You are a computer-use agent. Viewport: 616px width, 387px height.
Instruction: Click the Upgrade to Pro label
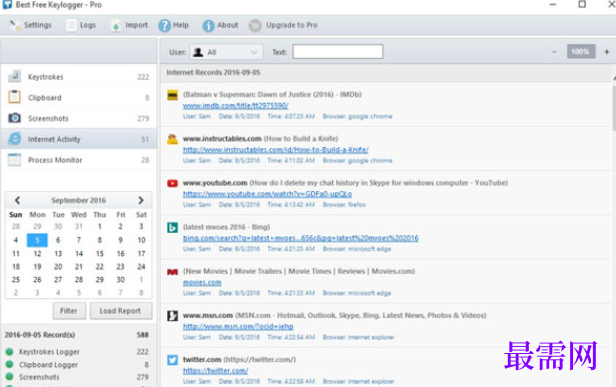pos(292,25)
